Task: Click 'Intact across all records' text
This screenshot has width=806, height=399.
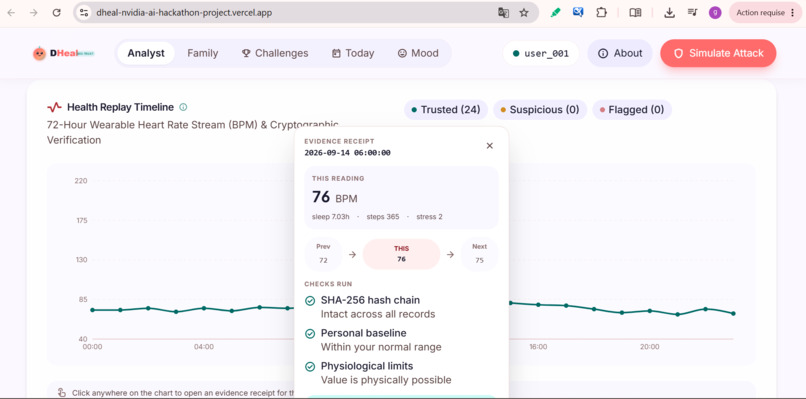Action: 378,314
